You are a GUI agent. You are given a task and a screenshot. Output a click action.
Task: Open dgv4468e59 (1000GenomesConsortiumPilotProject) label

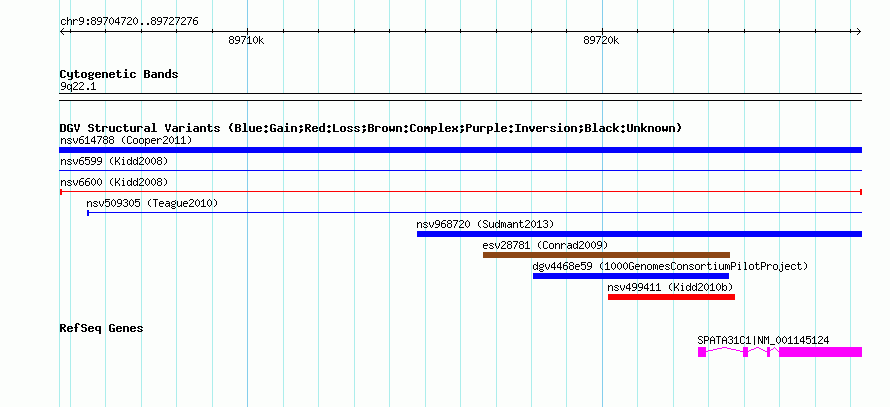click(x=670, y=266)
